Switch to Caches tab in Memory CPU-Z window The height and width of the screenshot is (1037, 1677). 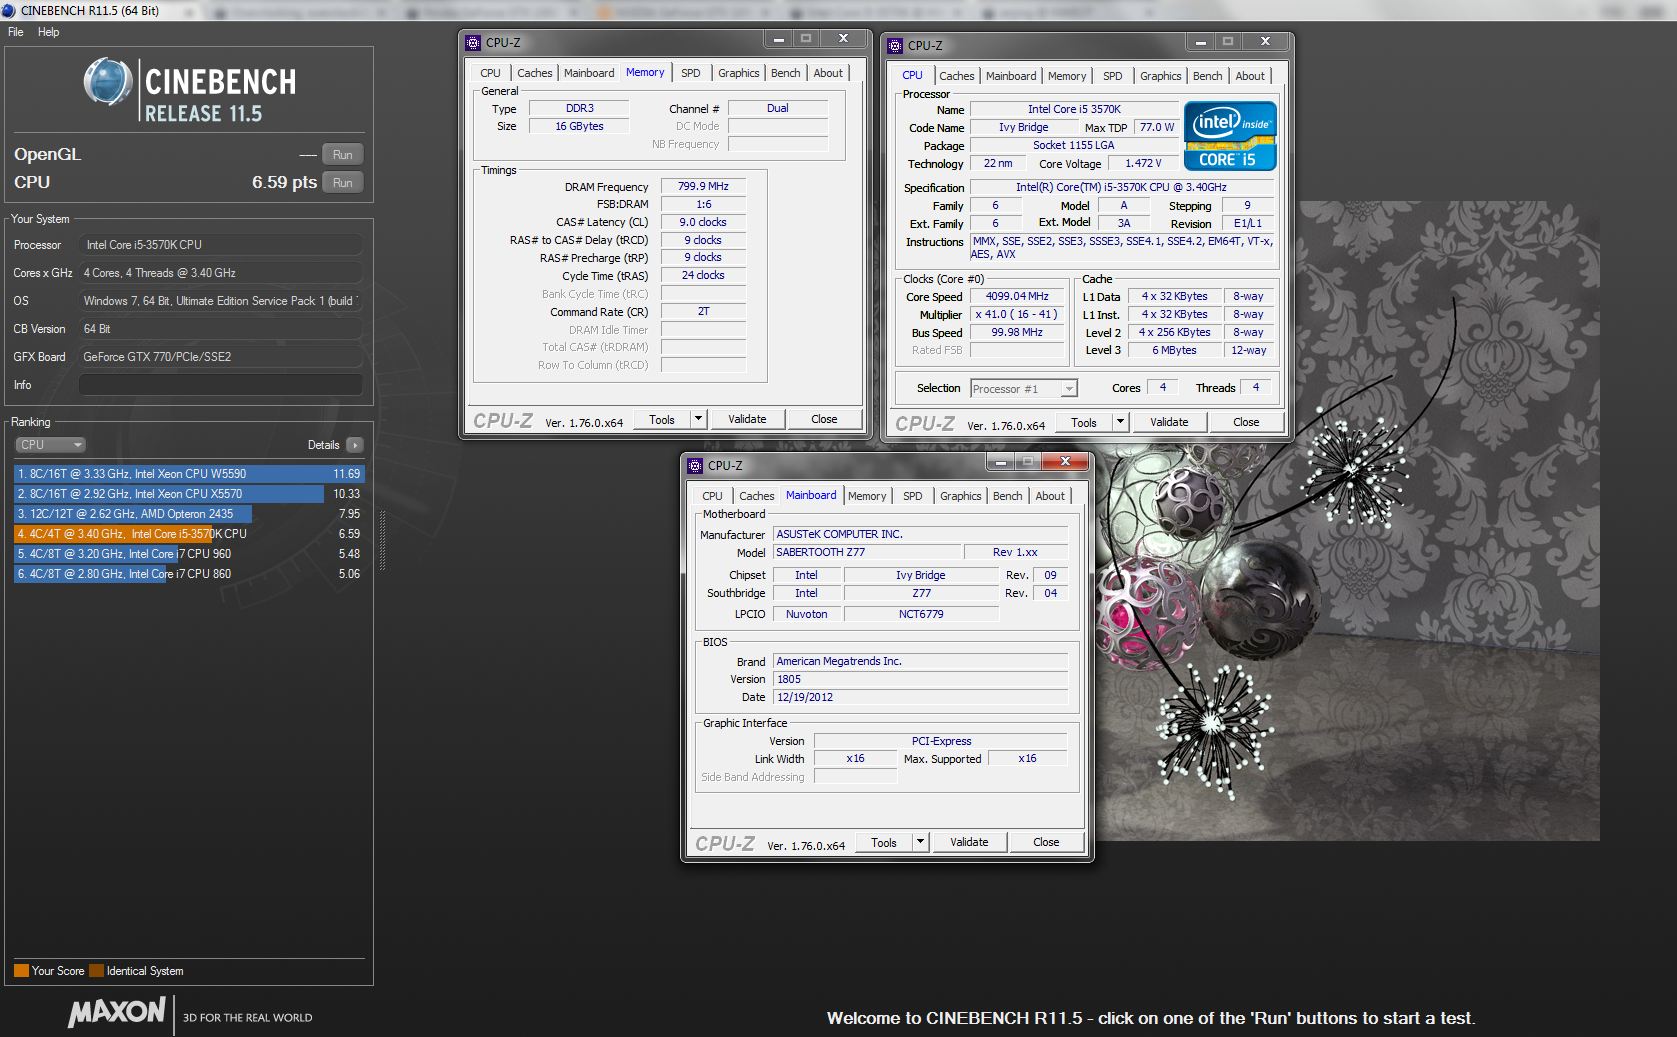pyautogui.click(x=534, y=73)
